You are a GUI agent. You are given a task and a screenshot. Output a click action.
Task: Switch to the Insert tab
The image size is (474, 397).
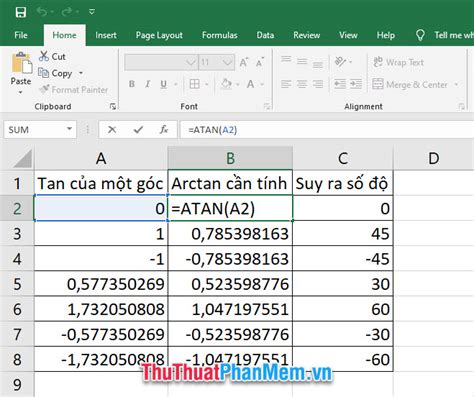106,35
